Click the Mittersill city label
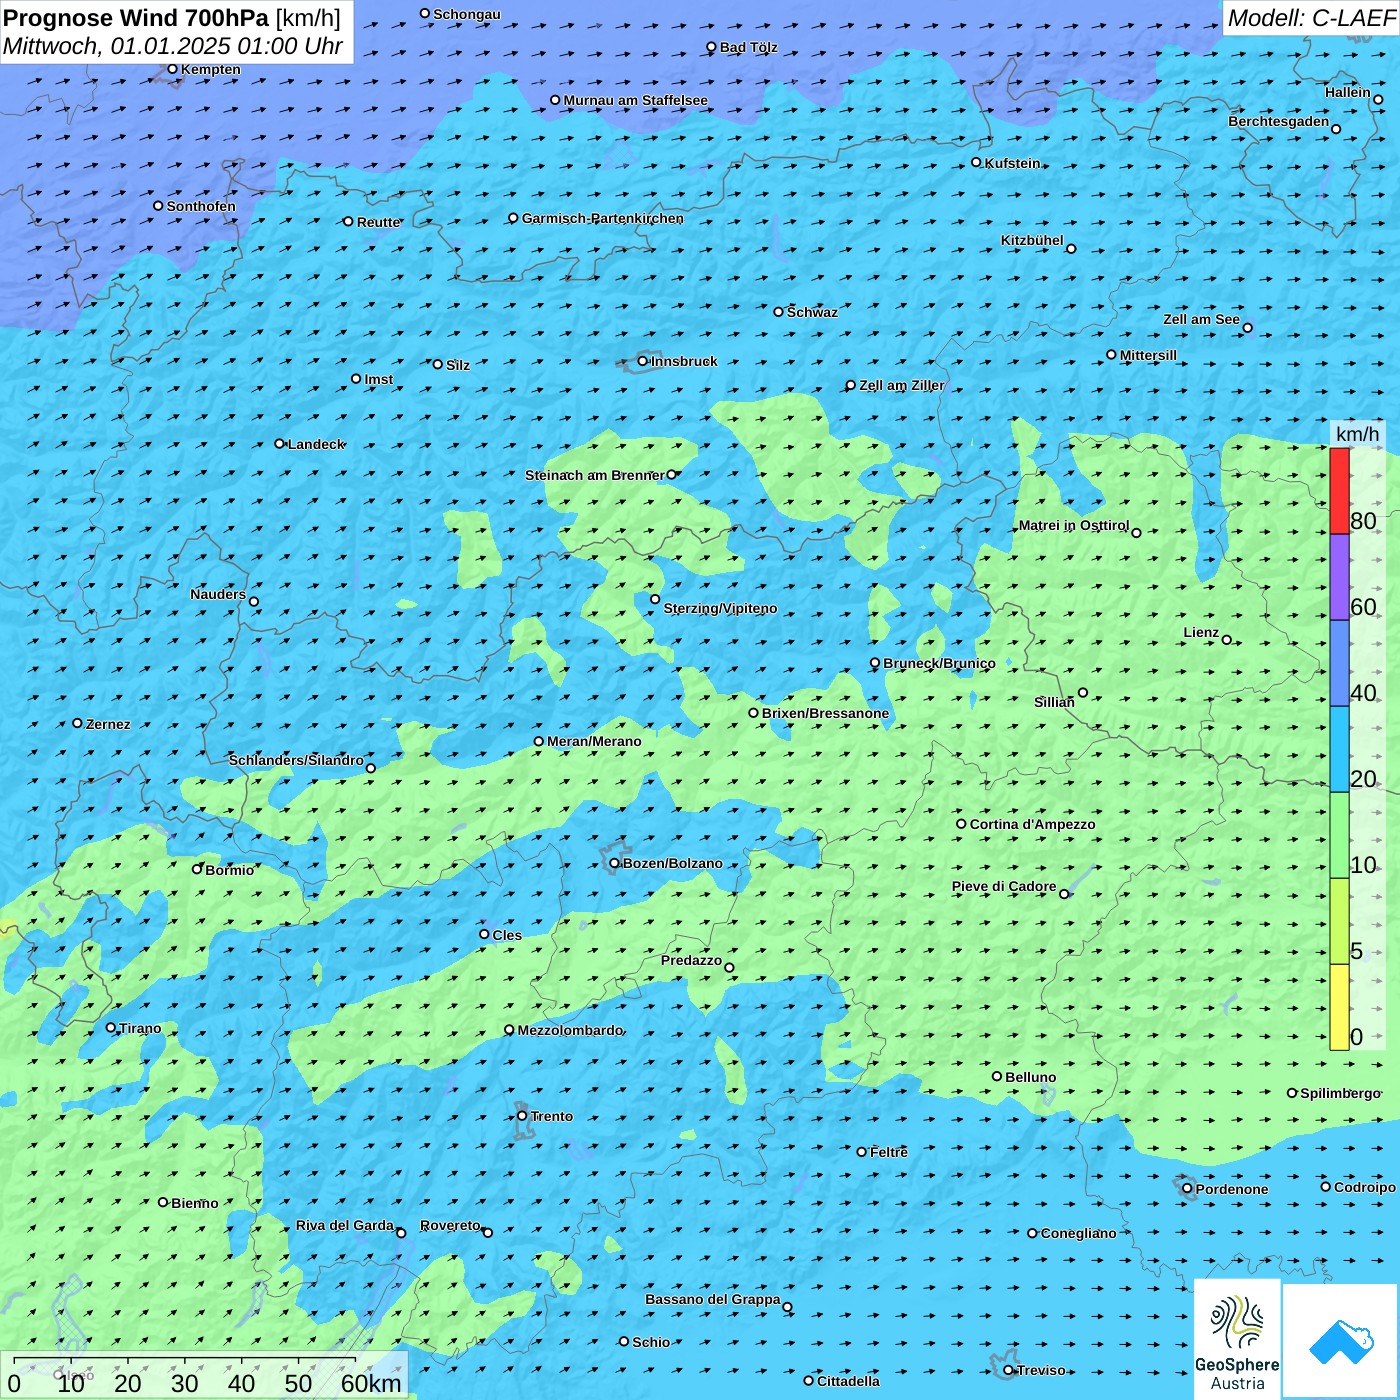 (1149, 355)
